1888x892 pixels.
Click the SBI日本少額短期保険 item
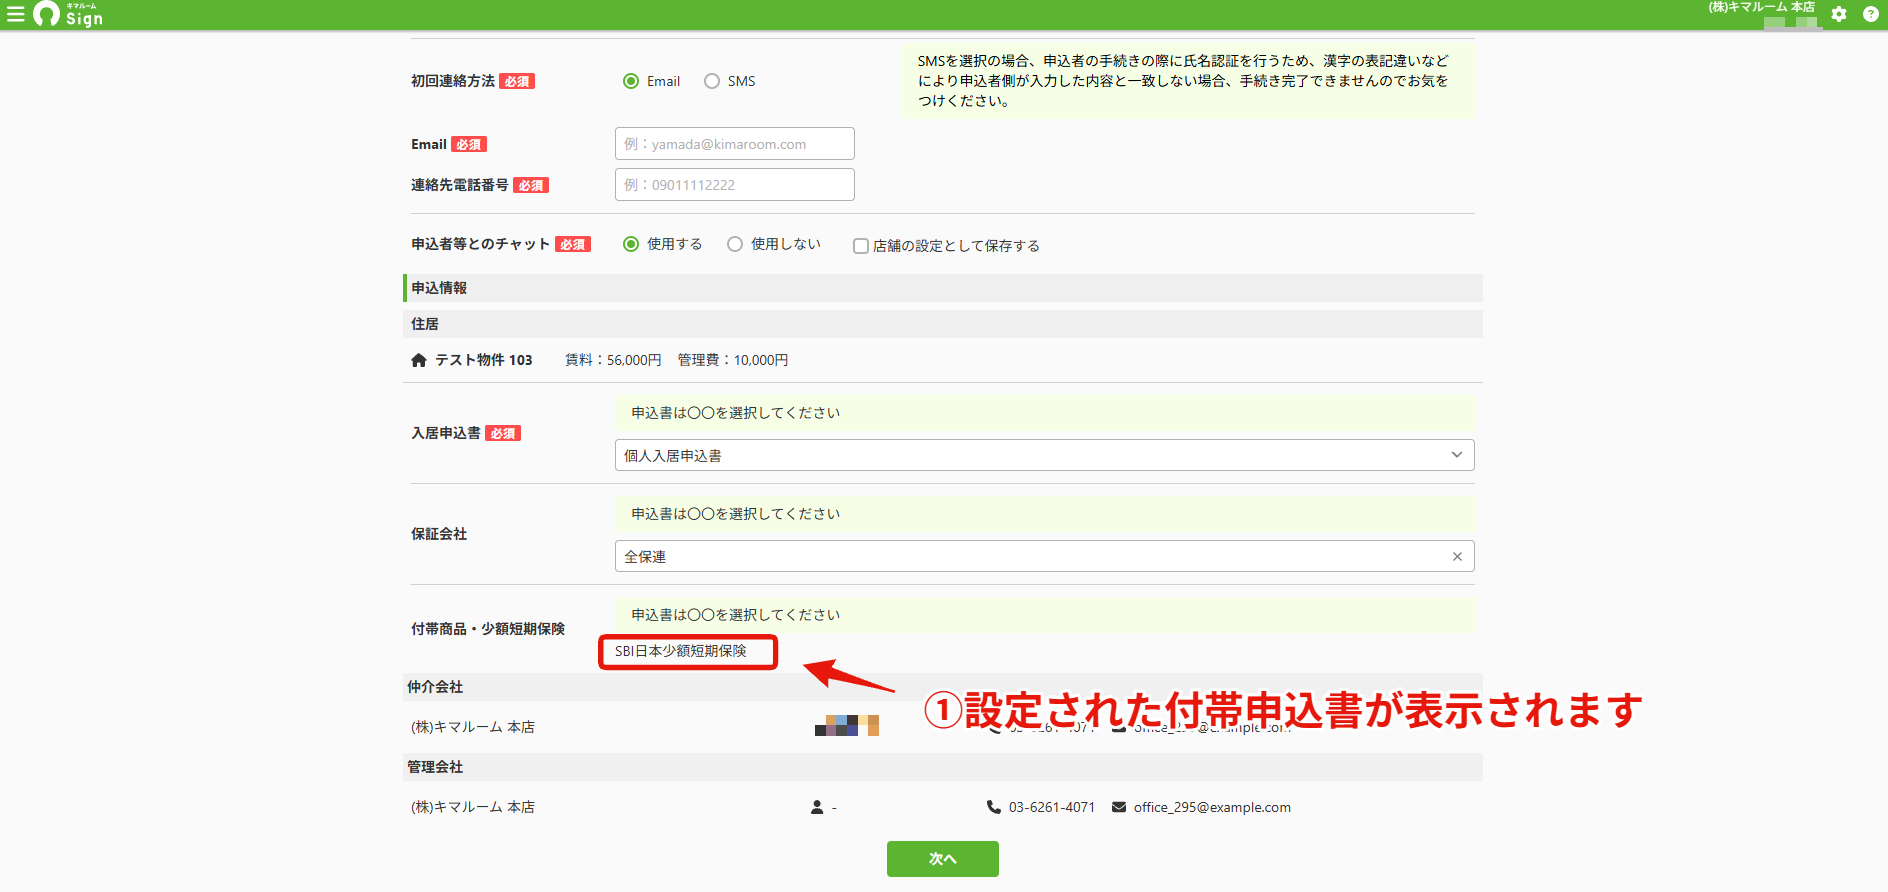point(681,651)
